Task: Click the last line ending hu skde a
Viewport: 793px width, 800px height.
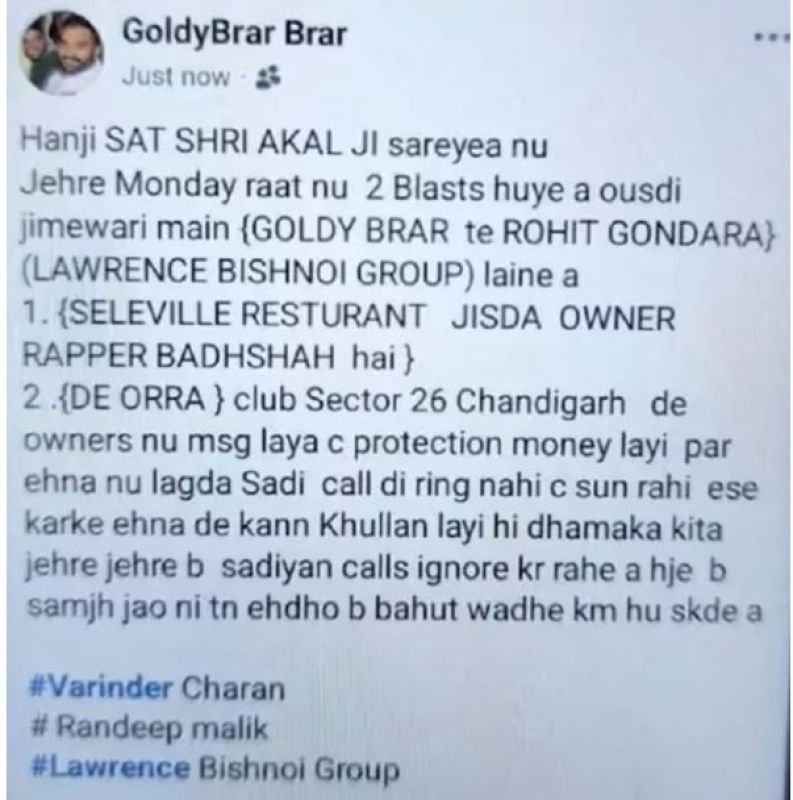Action: coord(394,609)
